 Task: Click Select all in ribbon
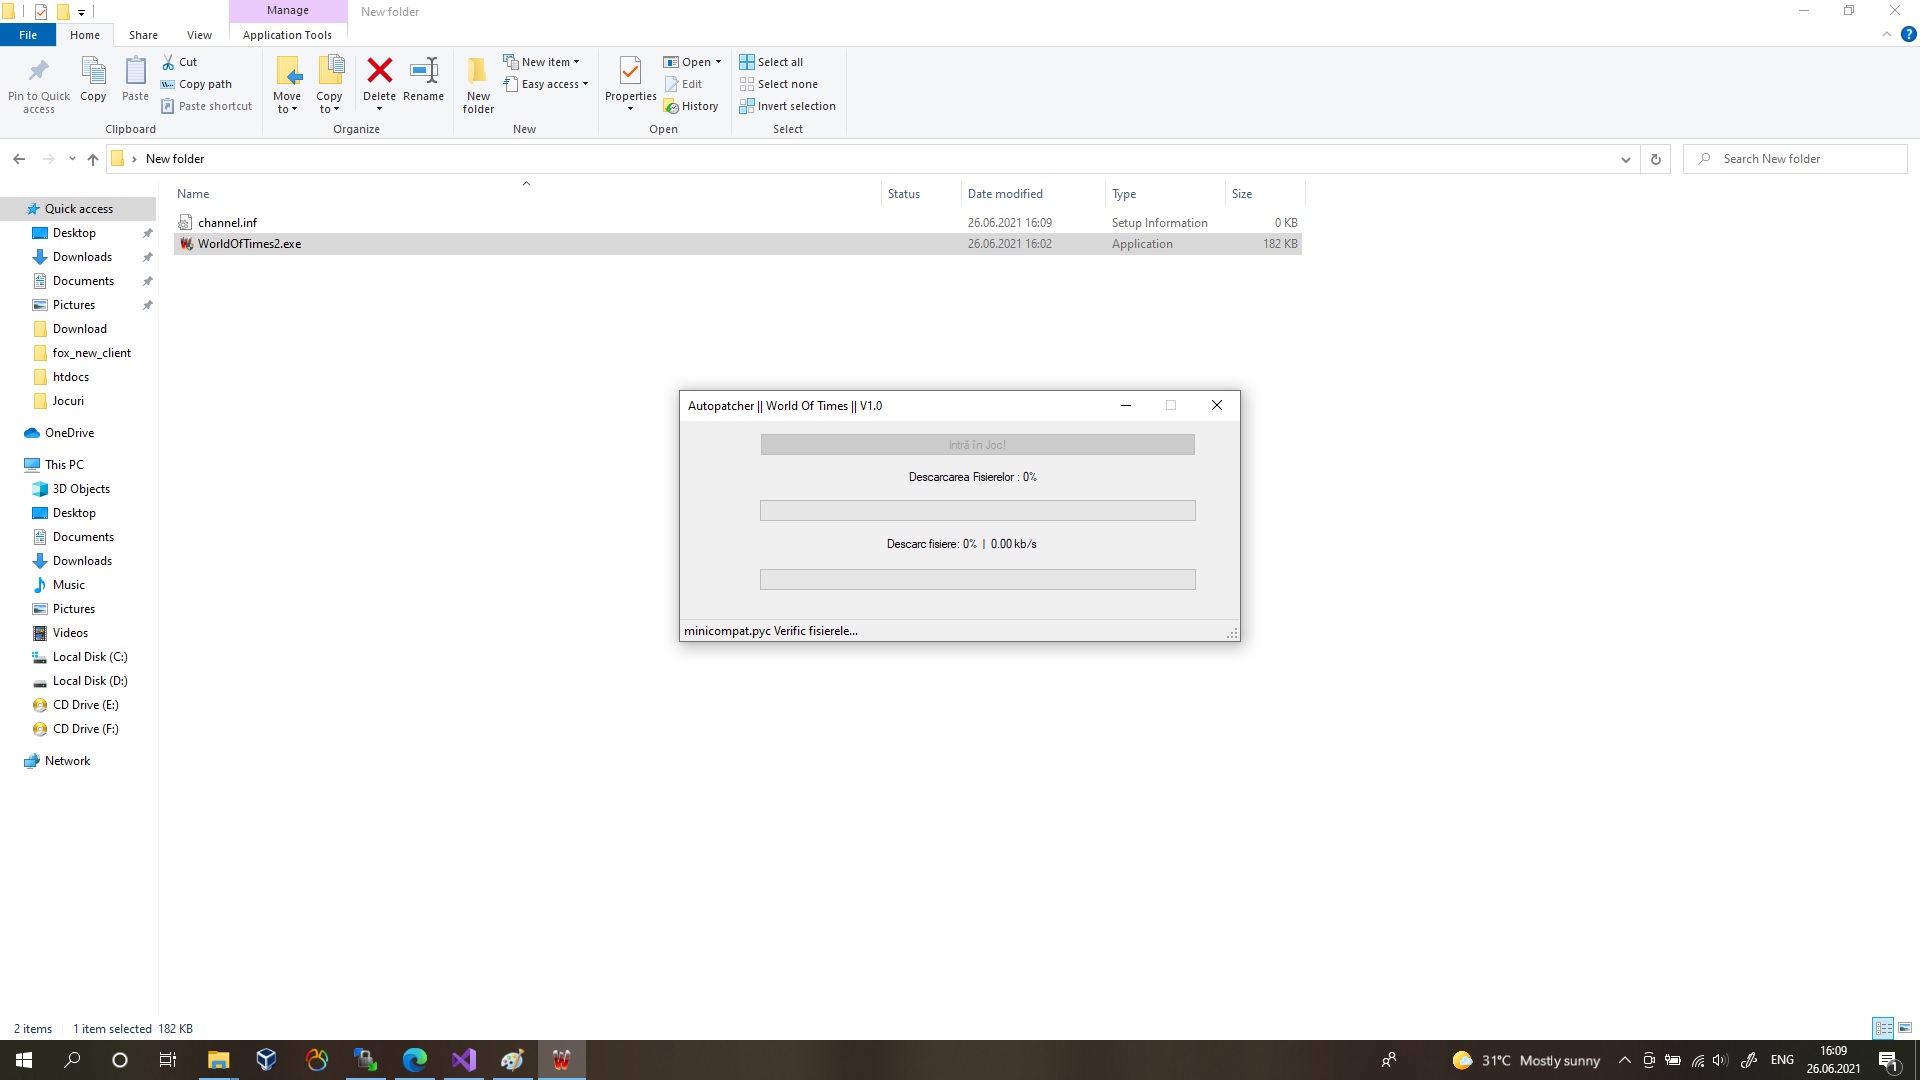771,62
